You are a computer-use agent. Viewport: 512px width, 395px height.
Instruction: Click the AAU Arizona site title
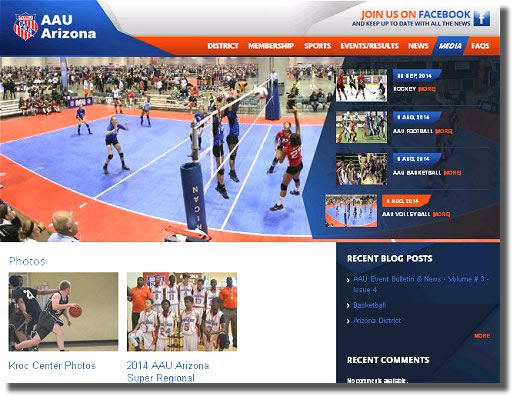(68, 27)
